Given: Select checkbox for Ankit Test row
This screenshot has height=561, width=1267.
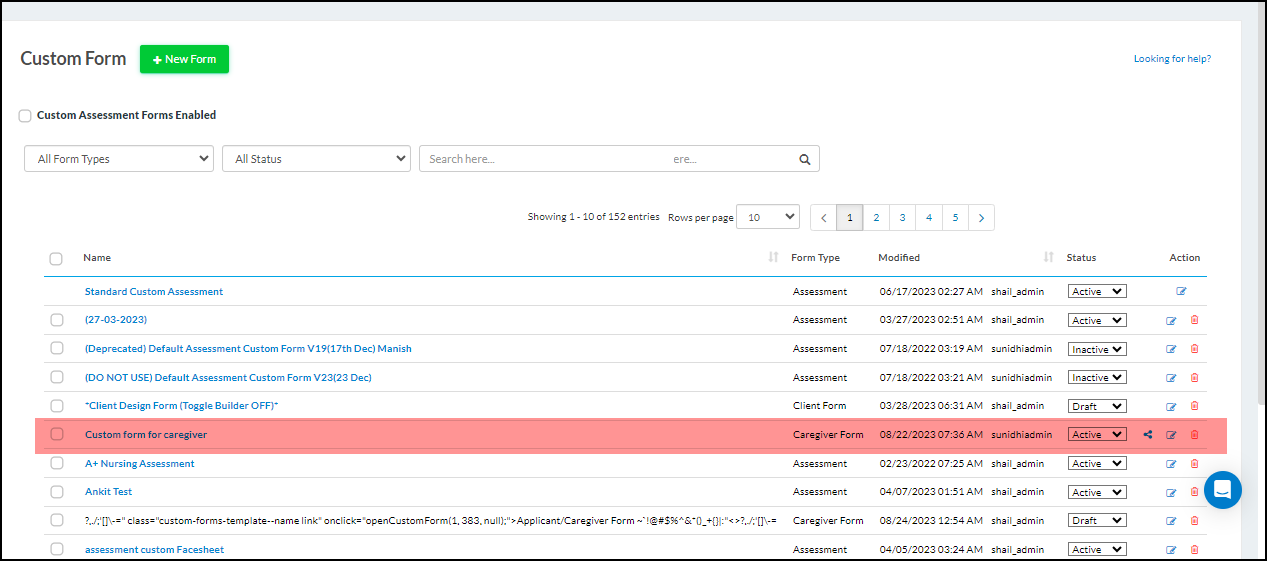Looking at the screenshot, I should [57, 492].
